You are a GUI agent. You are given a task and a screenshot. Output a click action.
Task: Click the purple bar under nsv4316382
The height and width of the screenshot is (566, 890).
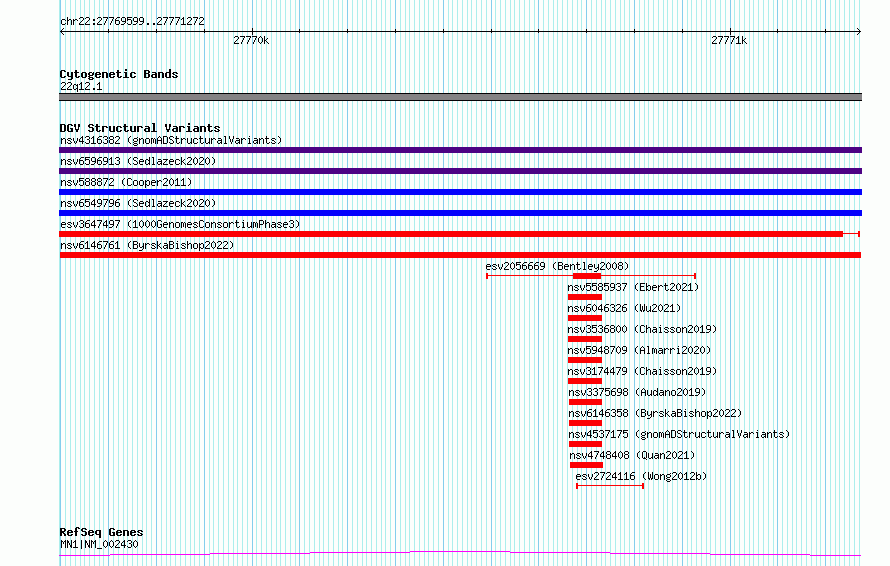[x=460, y=150]
